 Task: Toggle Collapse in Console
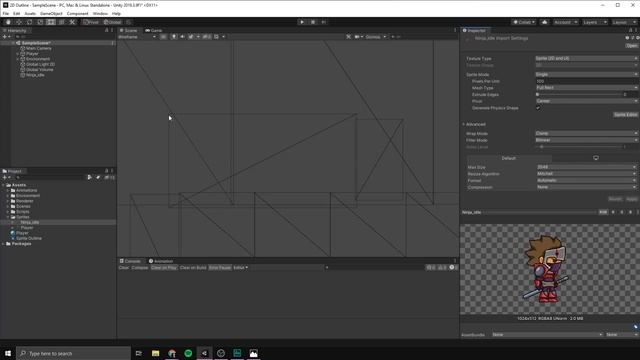coord(140,268)
